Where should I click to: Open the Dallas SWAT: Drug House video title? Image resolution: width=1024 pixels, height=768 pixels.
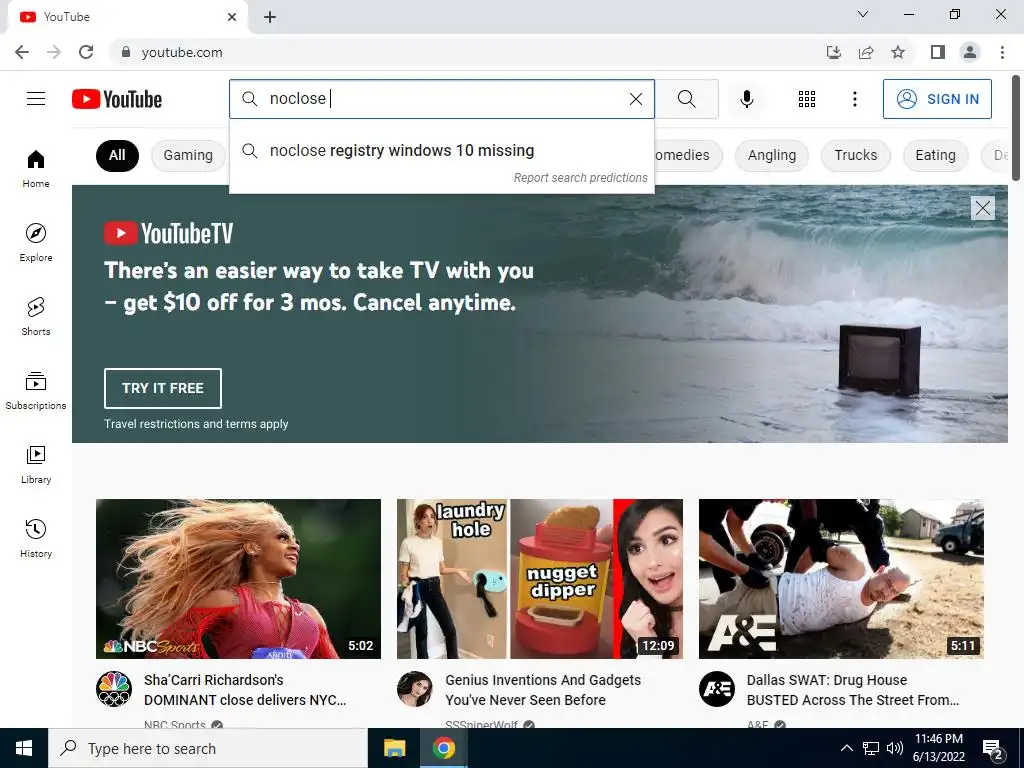[853, 690]
